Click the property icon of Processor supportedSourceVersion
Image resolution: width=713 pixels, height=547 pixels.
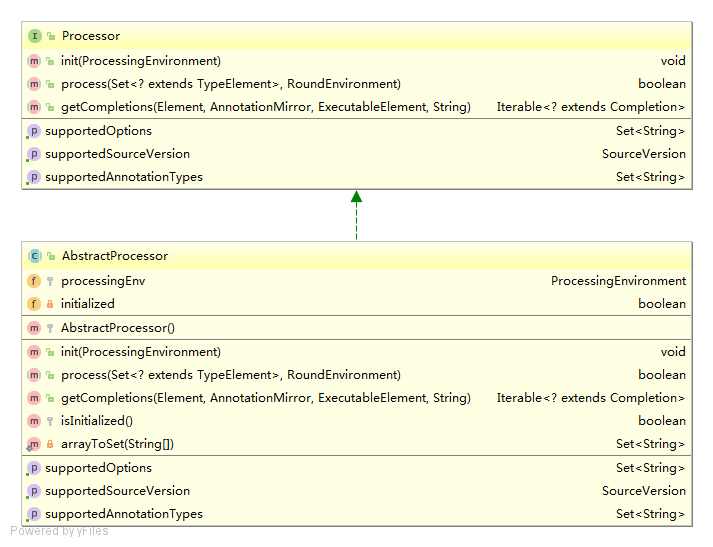click(x=34, y=154)
